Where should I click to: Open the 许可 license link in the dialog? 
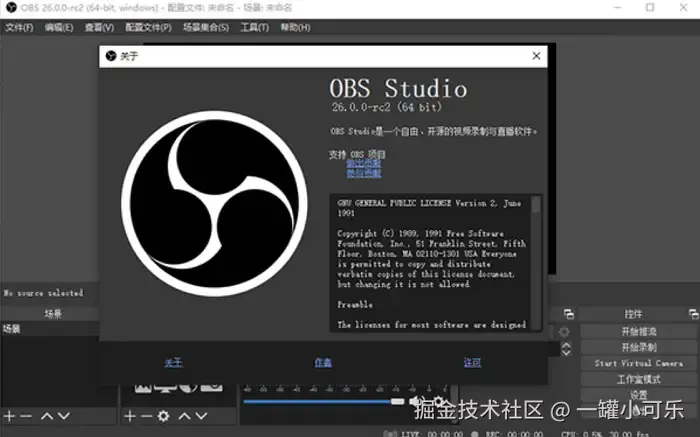coord(472,362)
